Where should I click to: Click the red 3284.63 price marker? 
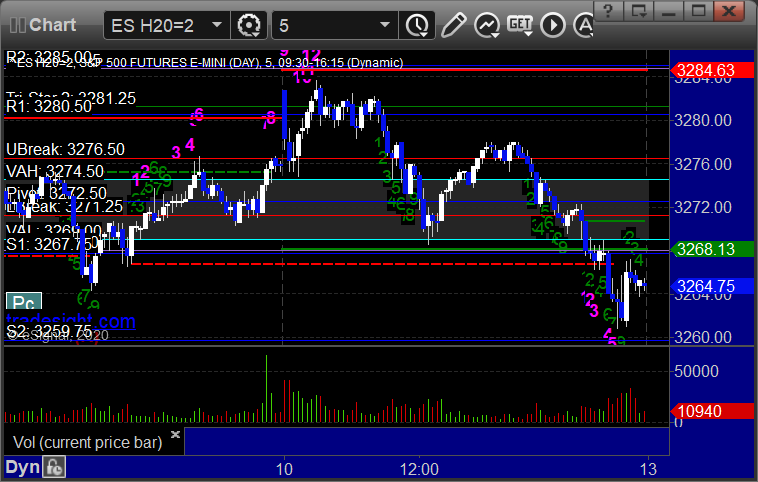click(712, 71)
